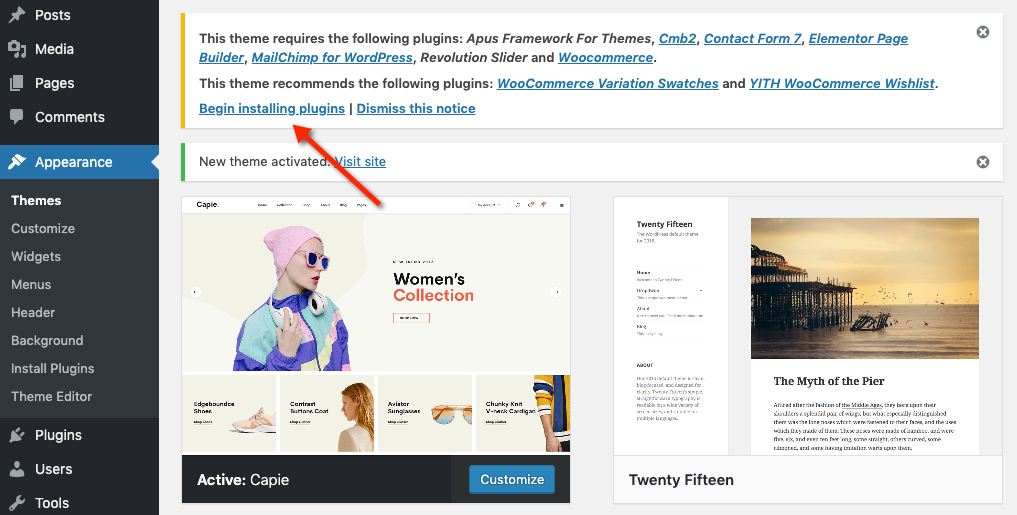The height and width of the screenshot is (515, 1017).
Task: Select the Twenty Fifteen theme thumbnail
Action: click(808, 327)
